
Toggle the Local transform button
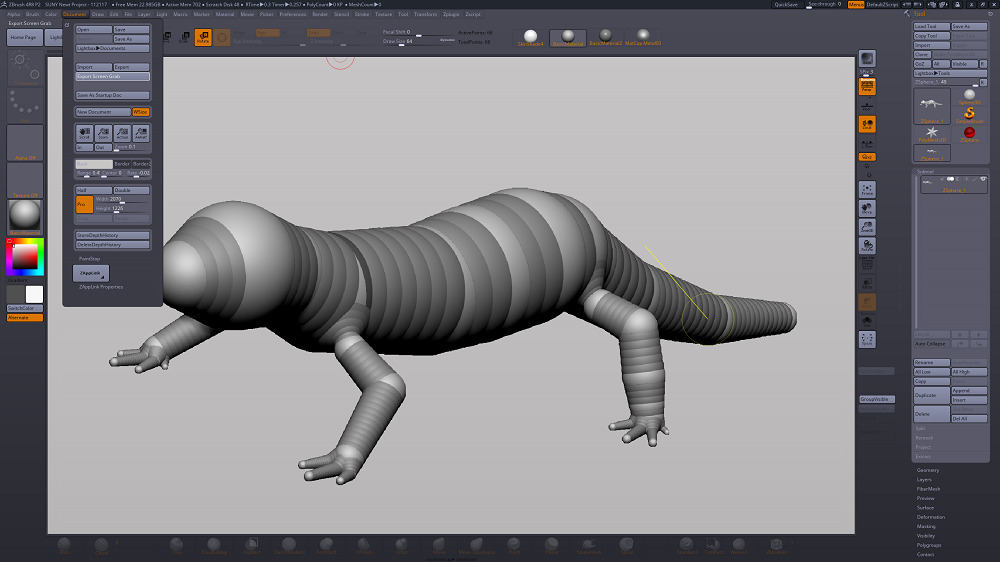coord(867,124)
